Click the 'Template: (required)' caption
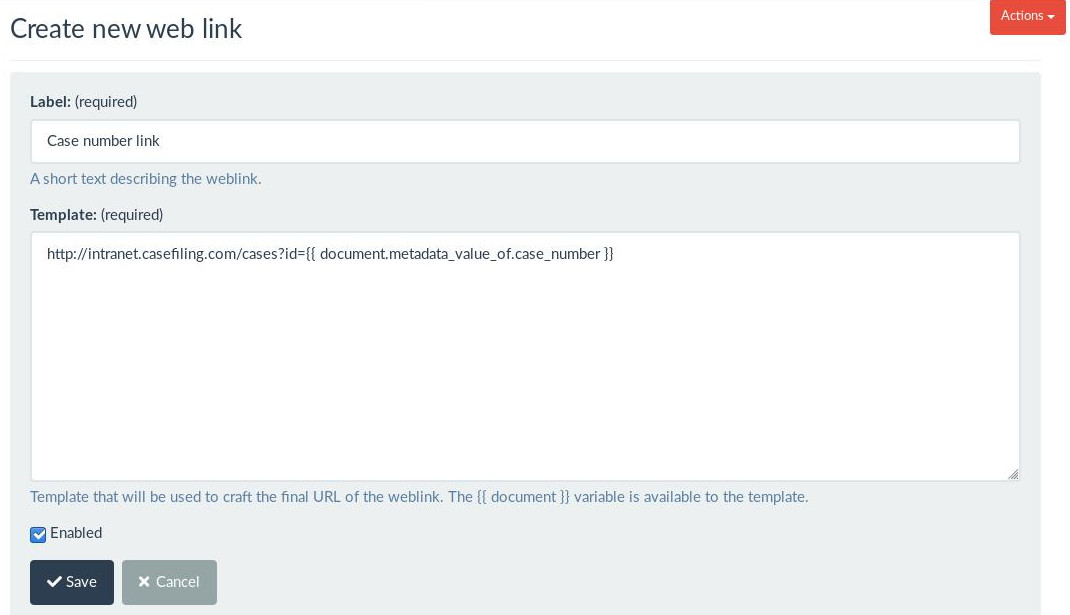 [x=96, y=215]
